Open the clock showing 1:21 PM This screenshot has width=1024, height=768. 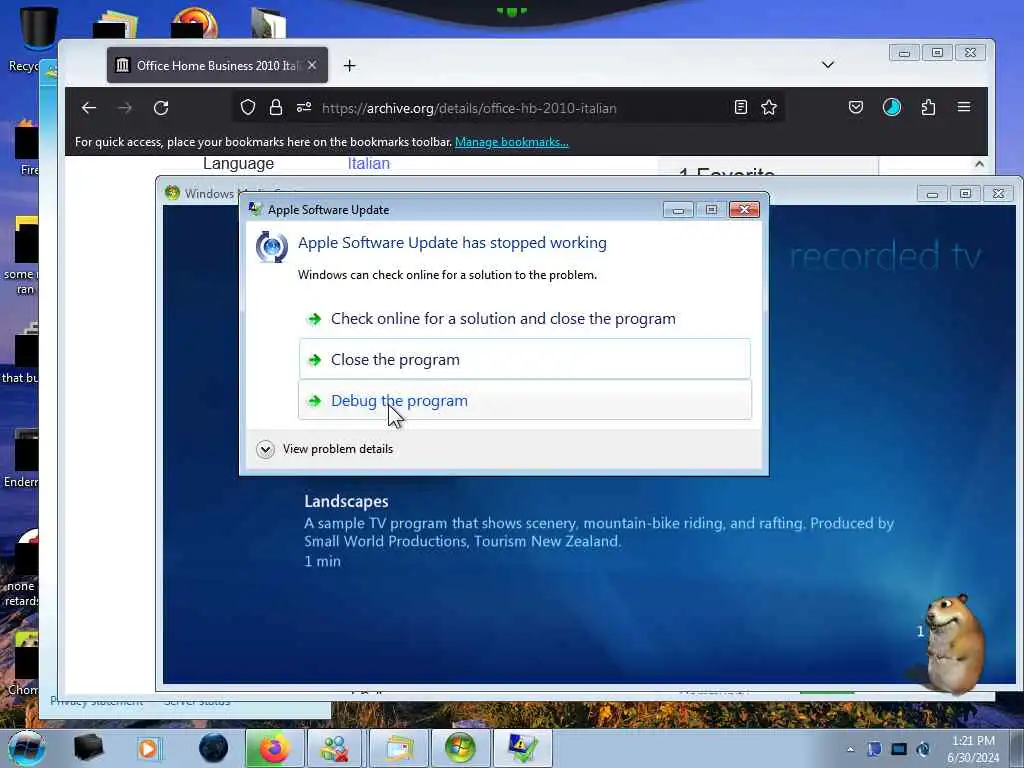973,749
